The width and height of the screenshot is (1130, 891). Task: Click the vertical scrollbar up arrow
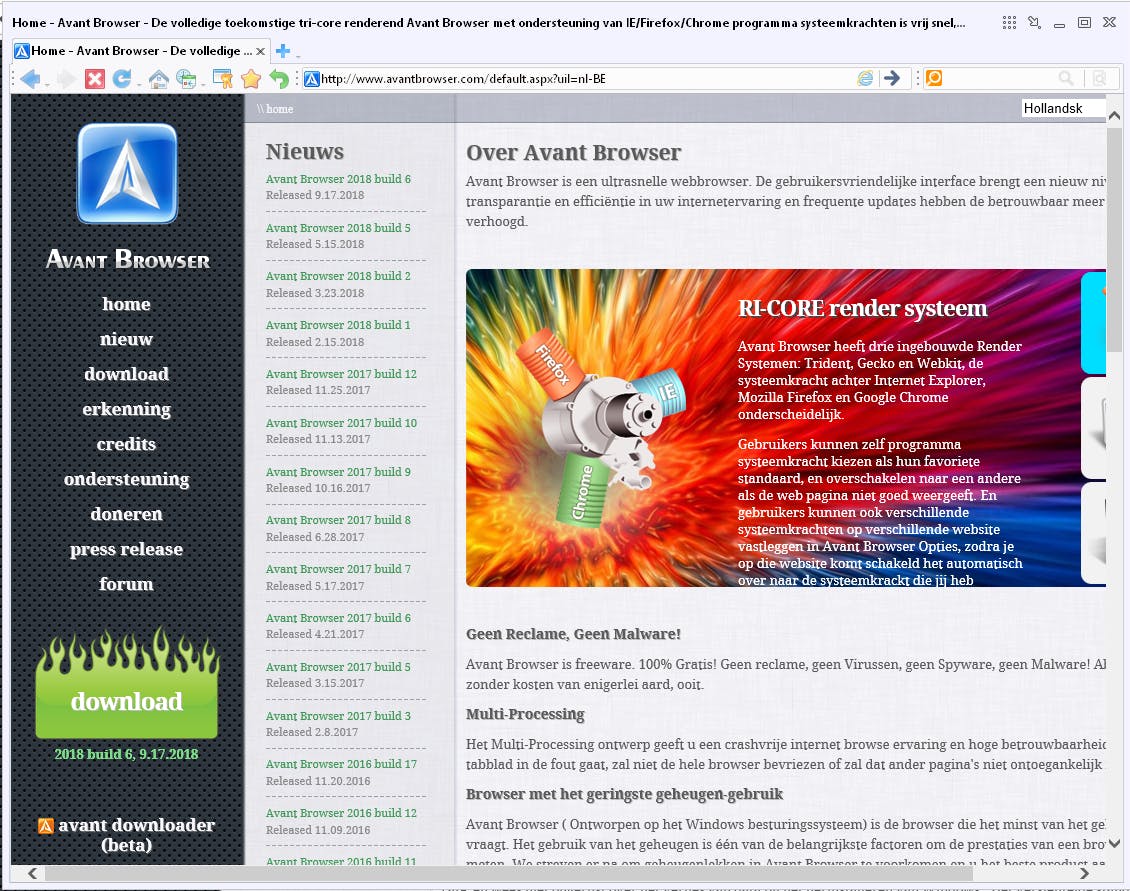point(1114,115)
